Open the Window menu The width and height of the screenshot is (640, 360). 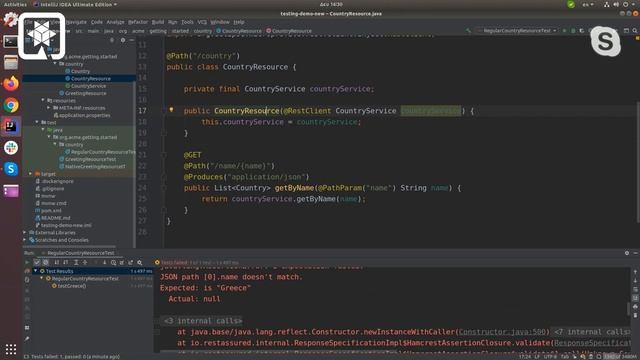pyautogui.click(x=220, y=22)
